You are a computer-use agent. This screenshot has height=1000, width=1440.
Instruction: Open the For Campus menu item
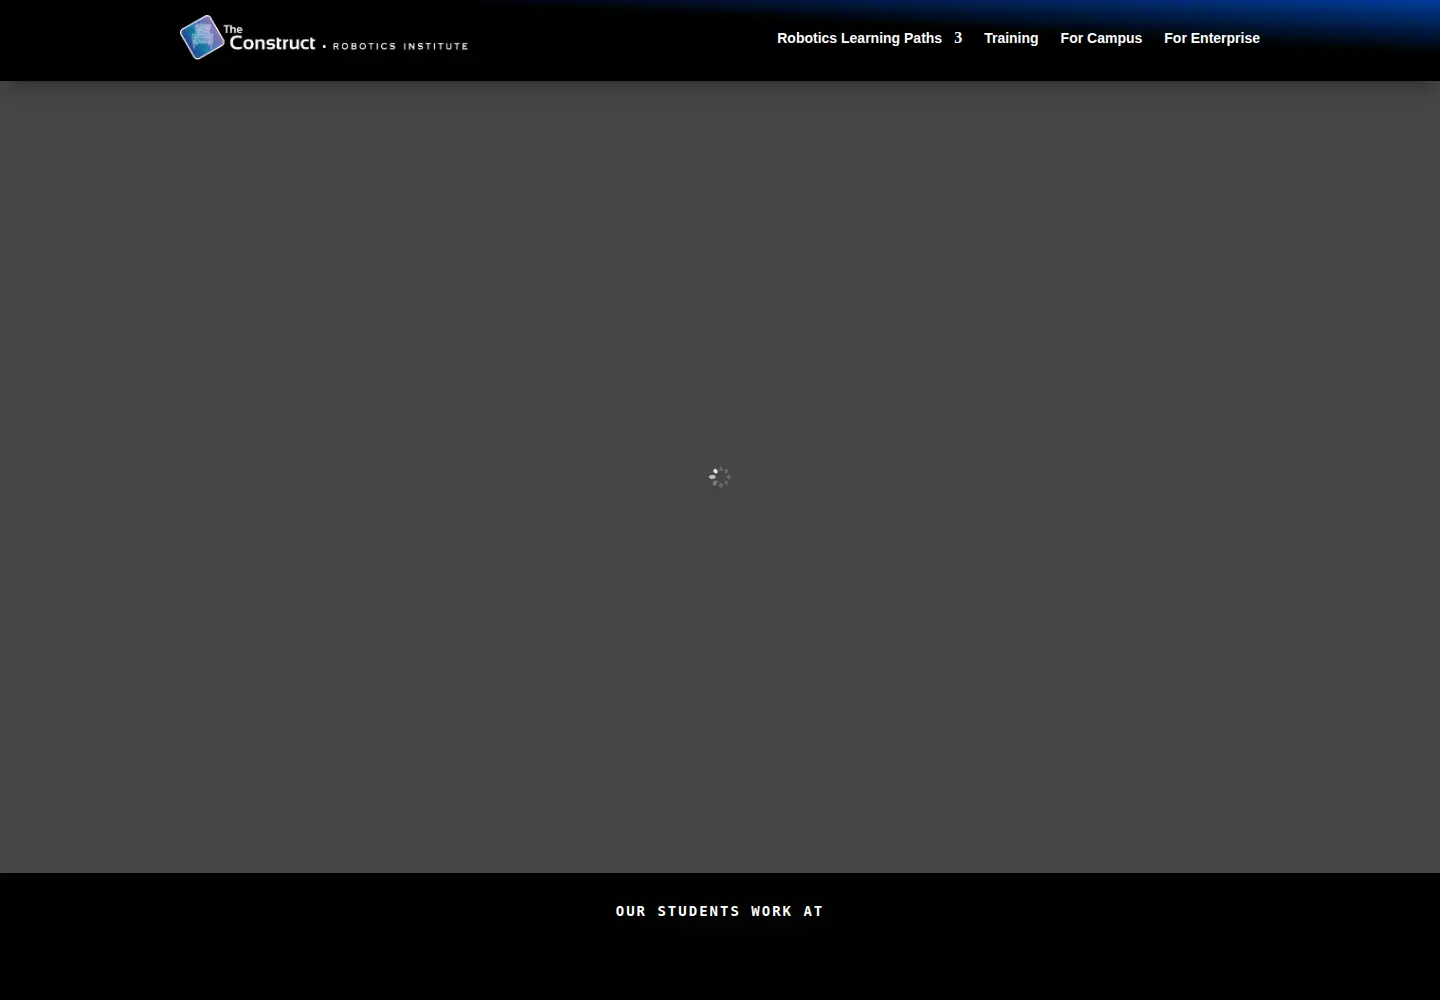(1101, 38)
